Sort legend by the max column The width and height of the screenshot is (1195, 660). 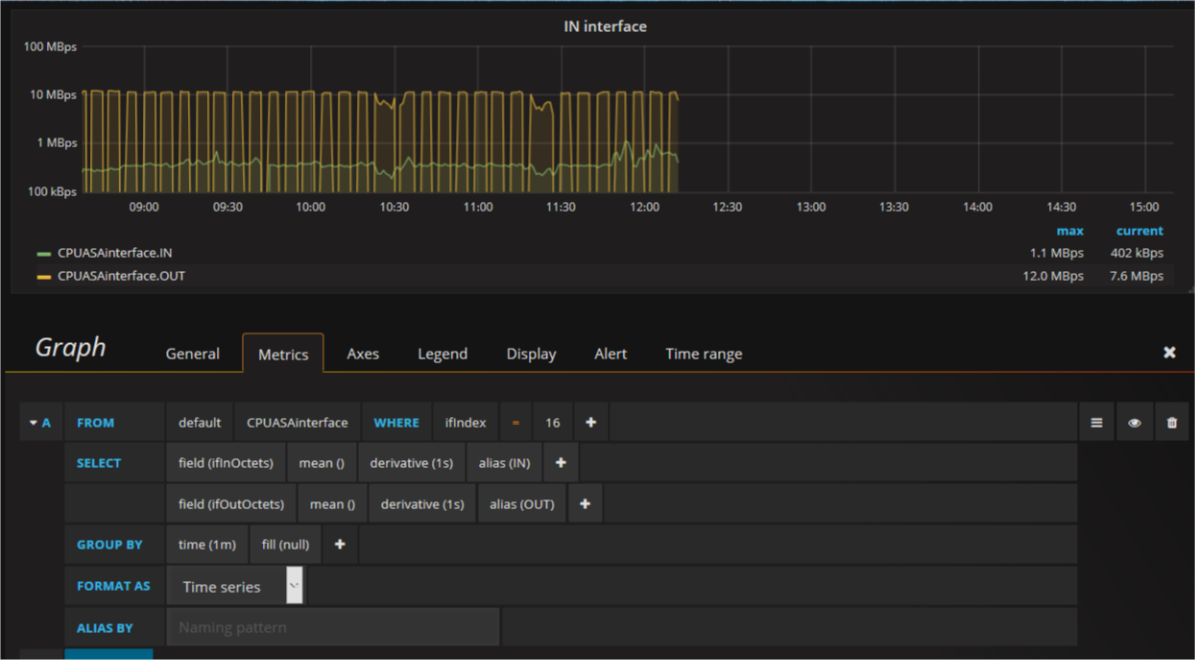click(1070, 230)
